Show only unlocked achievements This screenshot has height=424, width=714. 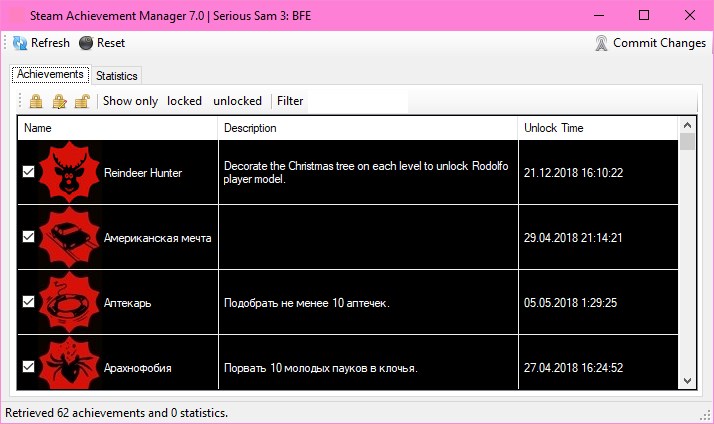tap(237, 101)
